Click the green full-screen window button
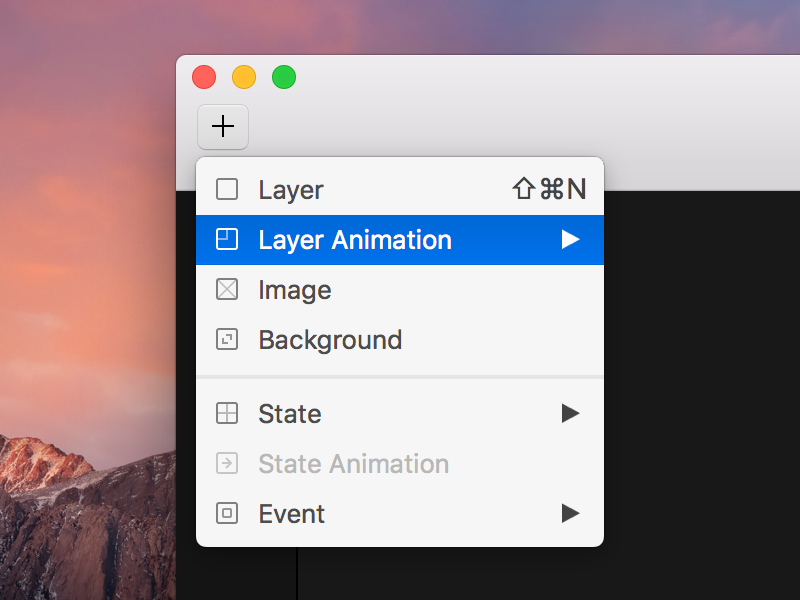 (x=284, y=77)
